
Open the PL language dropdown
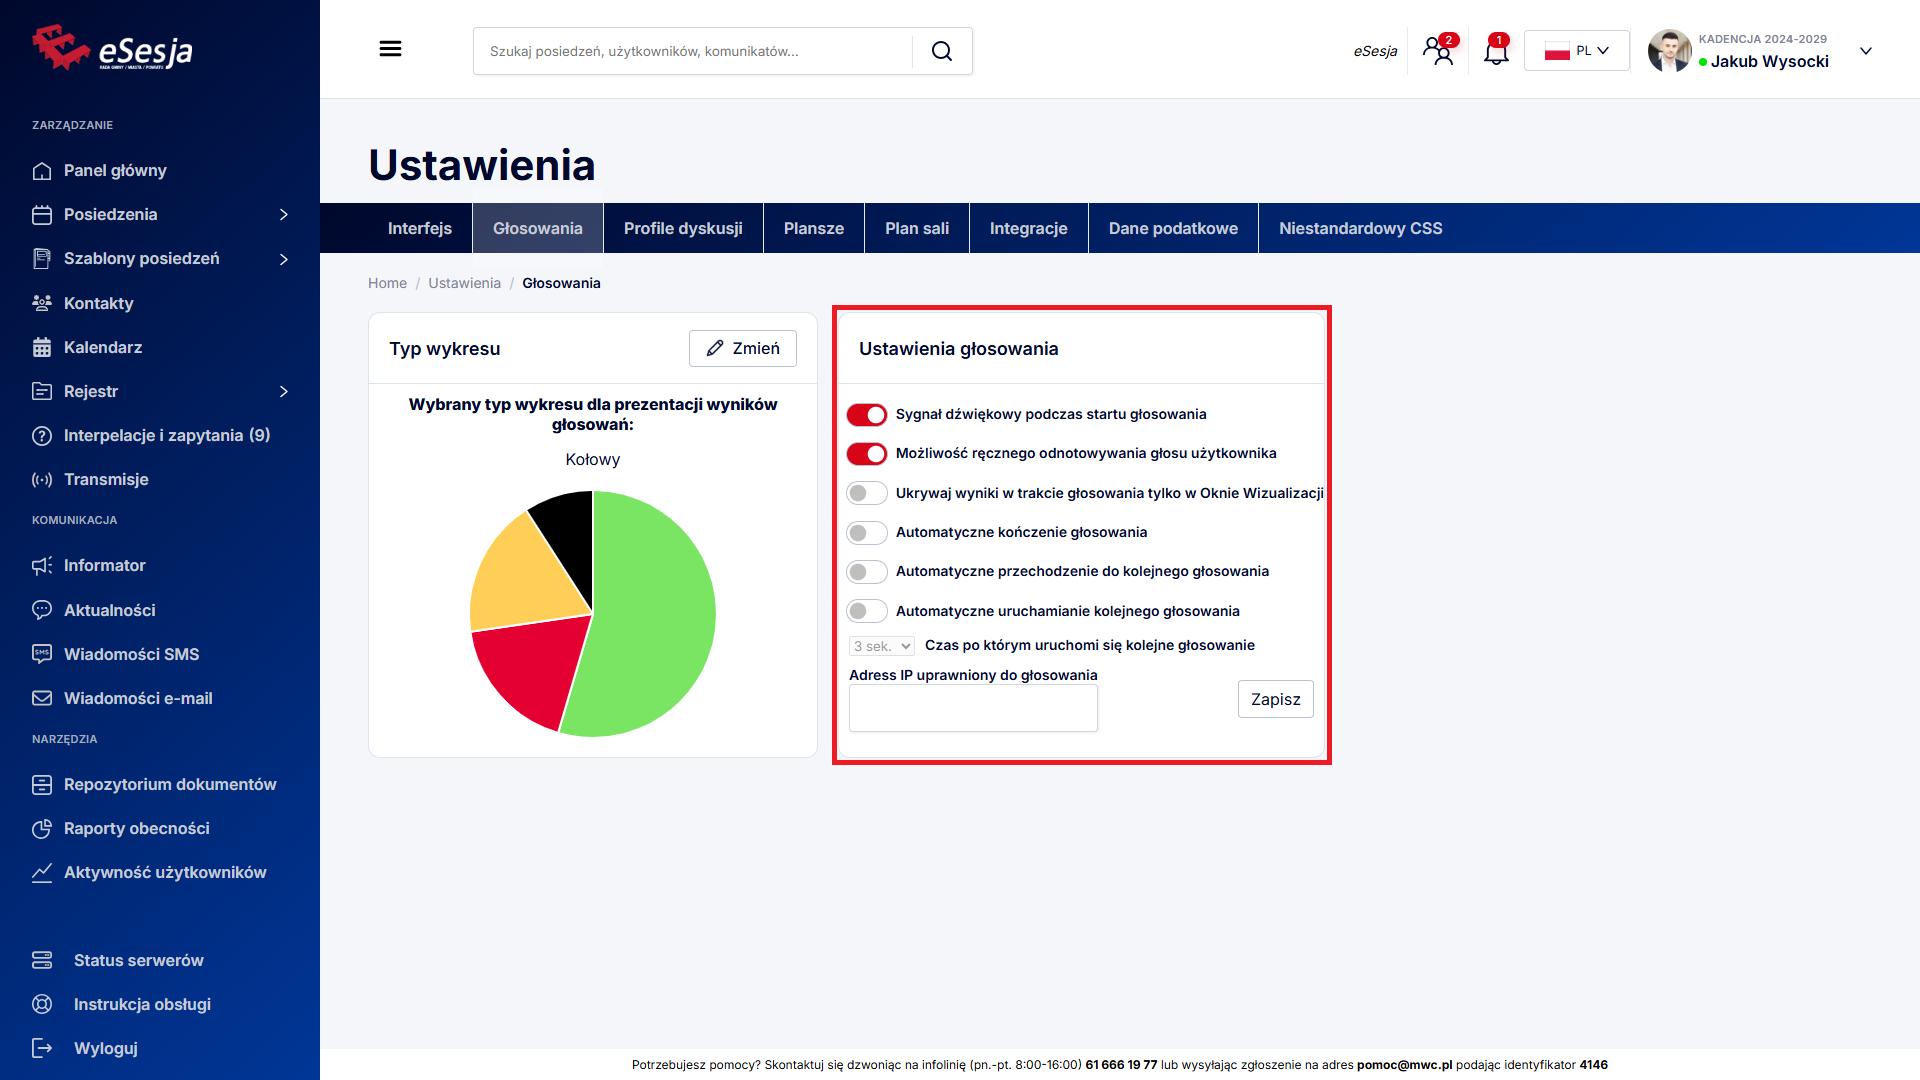pyautogui.click(x=1576, y=51)
